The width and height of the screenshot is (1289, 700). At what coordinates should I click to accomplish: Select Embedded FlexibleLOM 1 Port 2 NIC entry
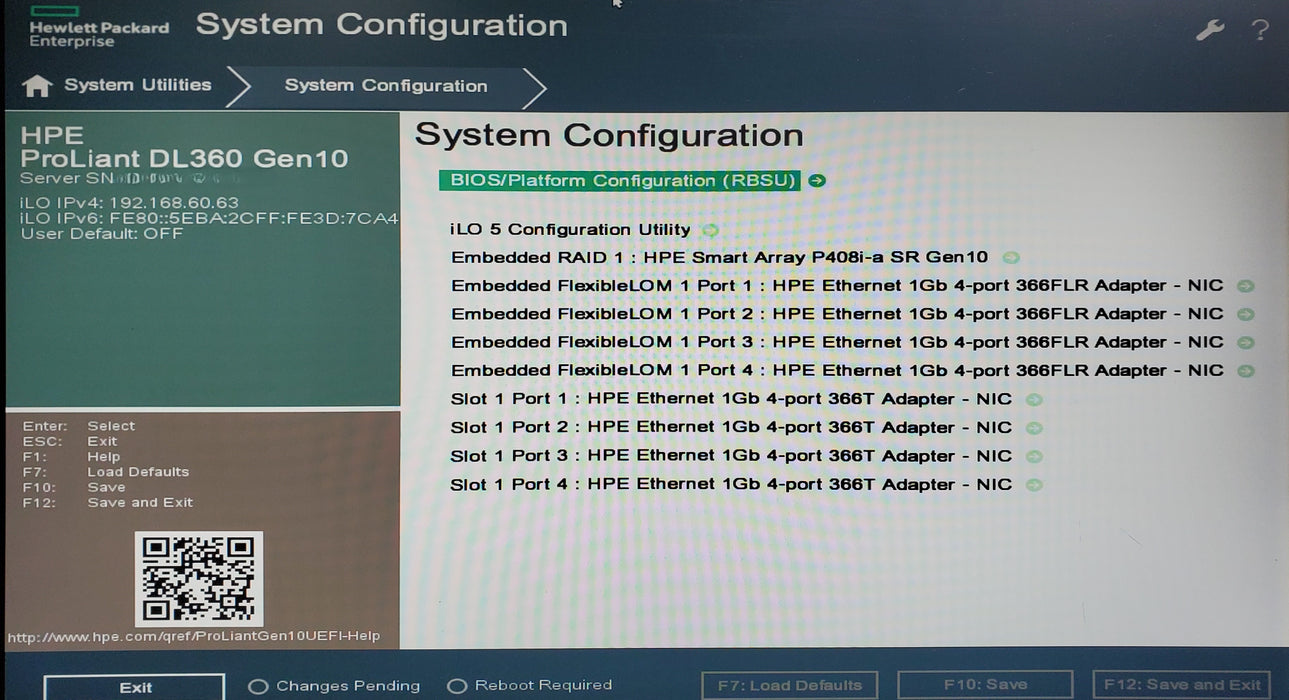point(838,314)
